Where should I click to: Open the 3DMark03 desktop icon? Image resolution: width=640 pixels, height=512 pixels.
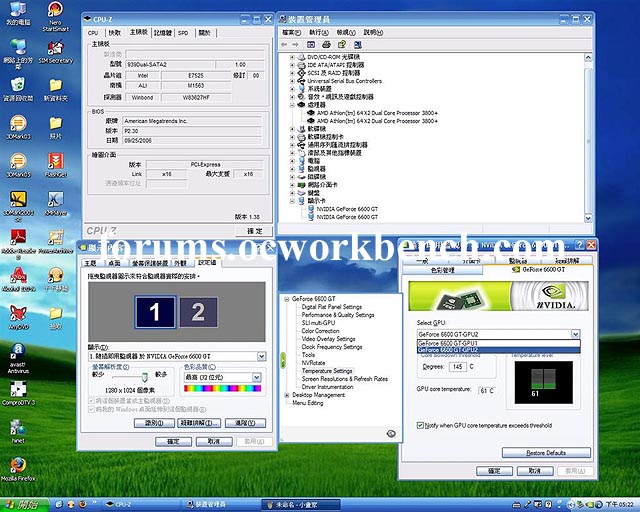[18, 127]
